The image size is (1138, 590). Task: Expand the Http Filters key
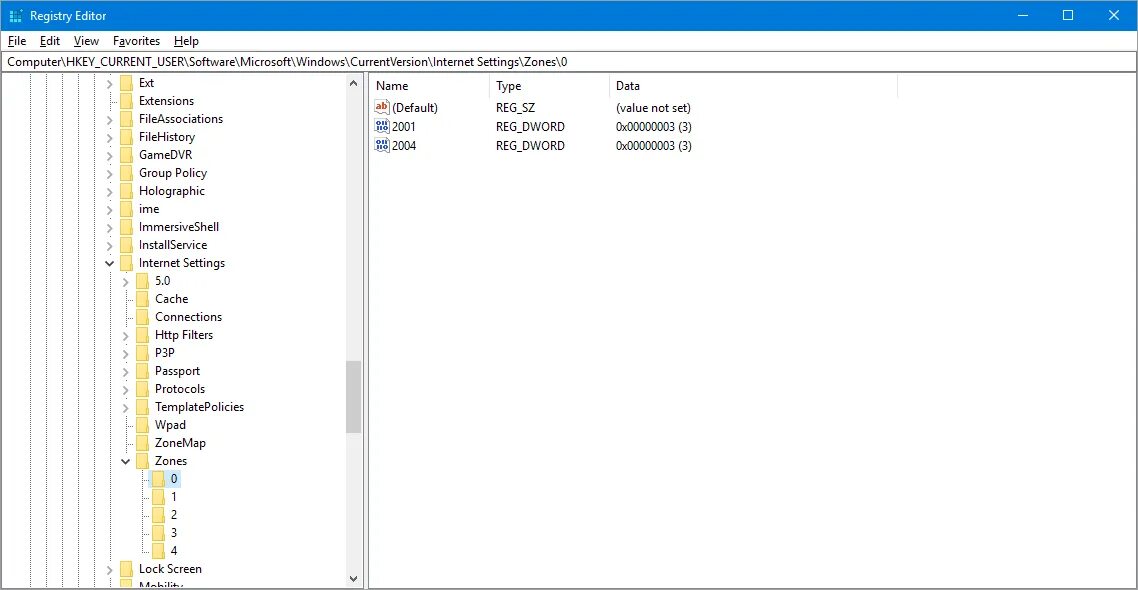click(x=126, y=335)
